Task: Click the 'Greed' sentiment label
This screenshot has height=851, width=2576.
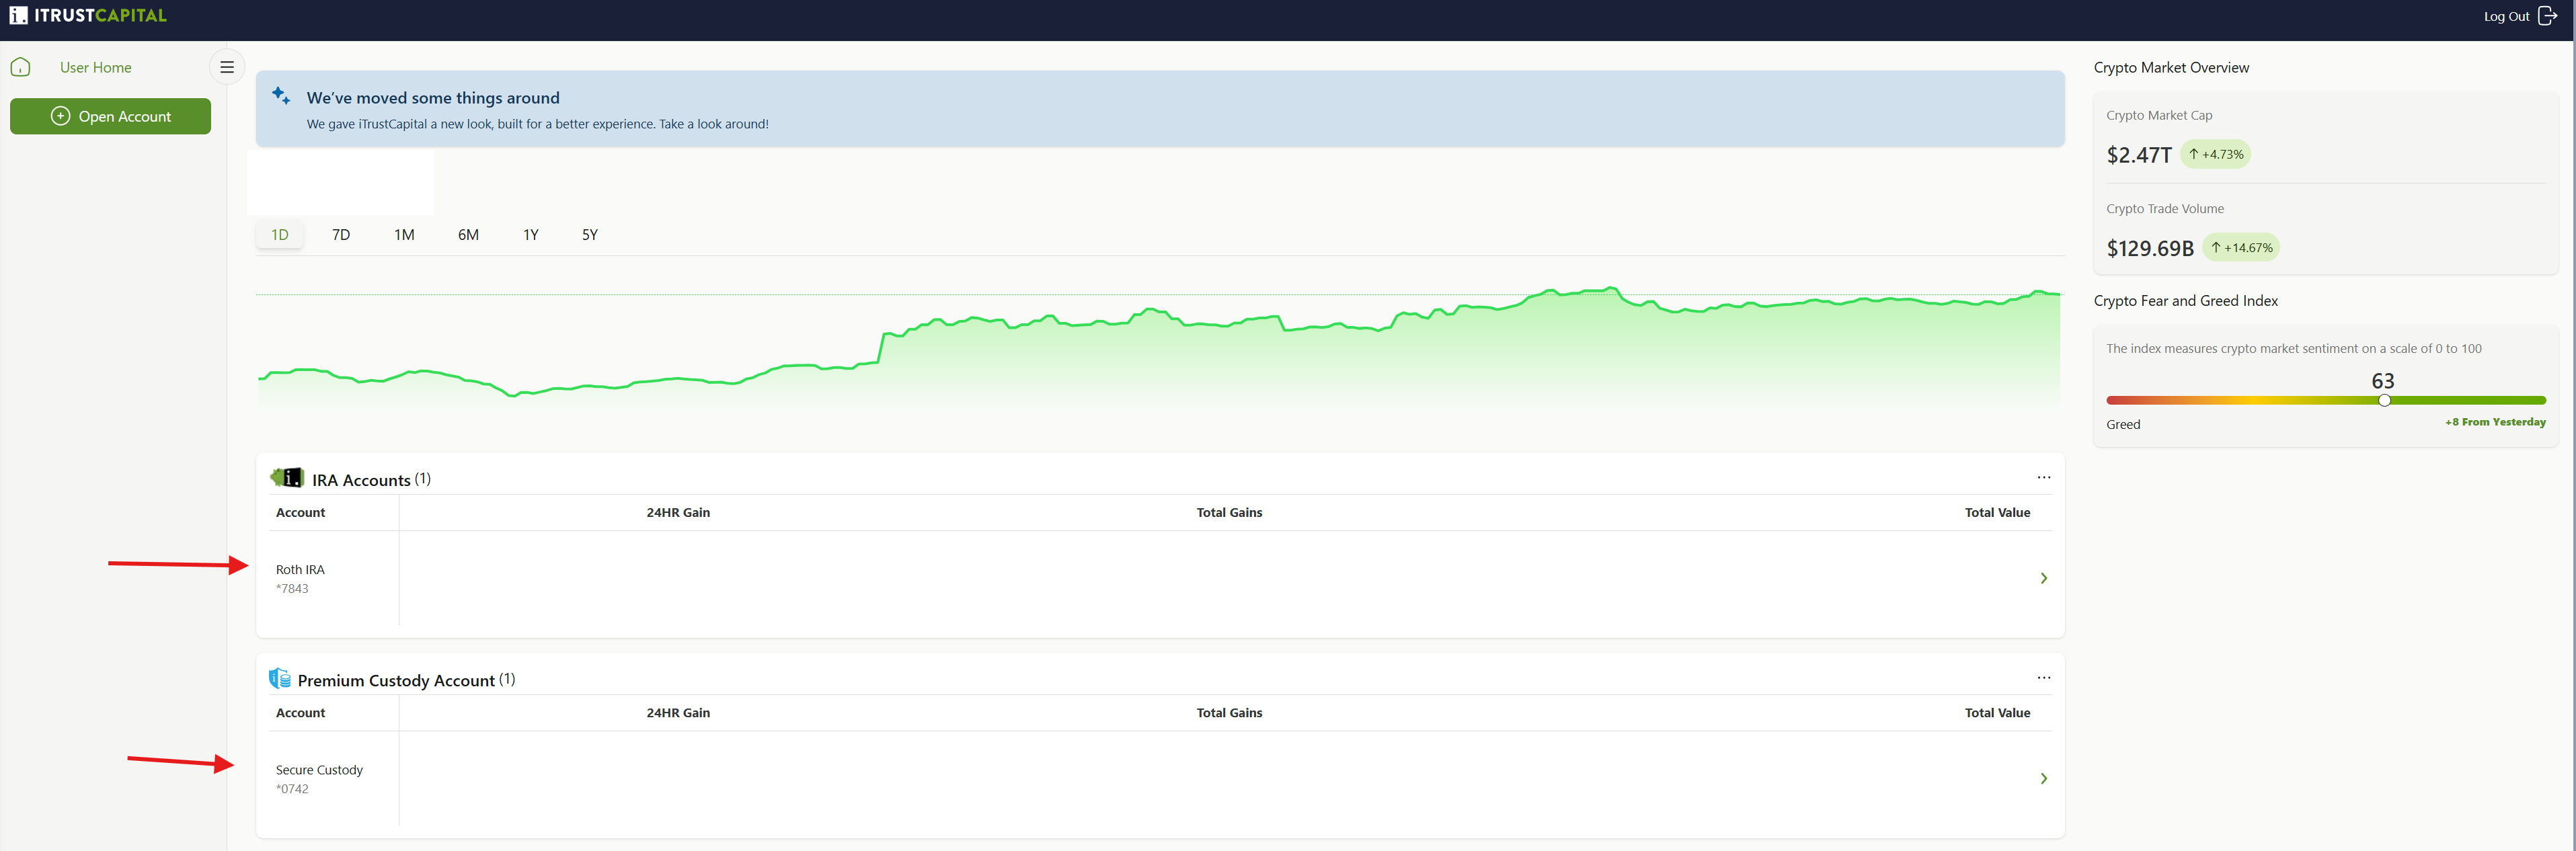Action: pyautogui.click(x=2123, y=425)
